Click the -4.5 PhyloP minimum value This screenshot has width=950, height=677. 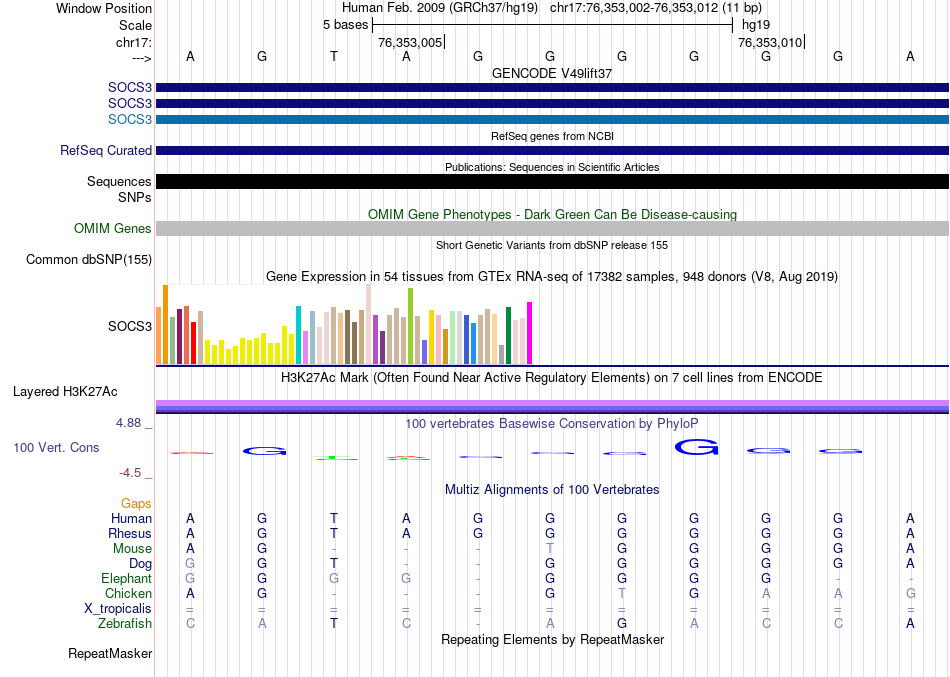click(x=130, y=473)
